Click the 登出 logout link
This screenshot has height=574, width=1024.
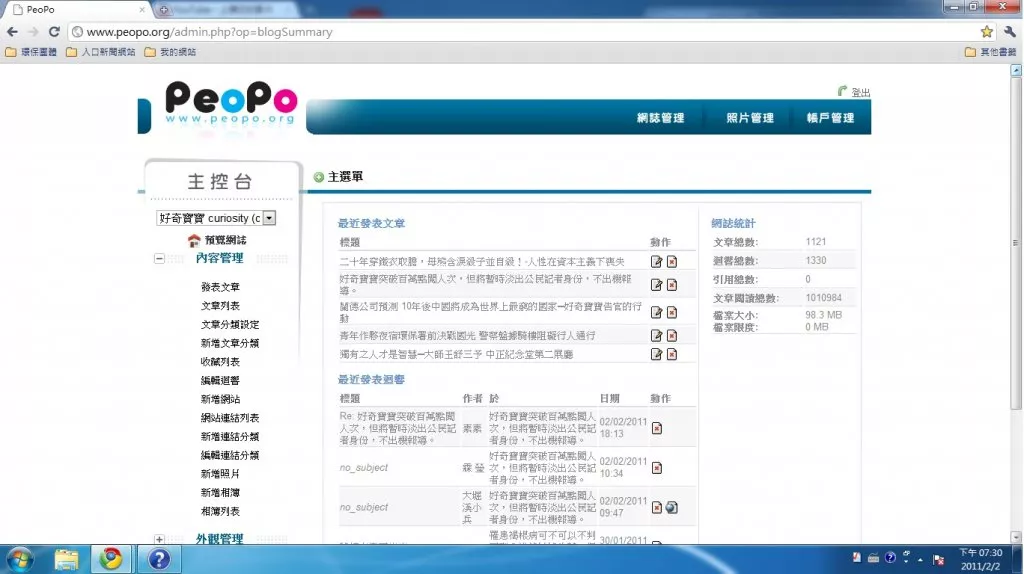(860, 92)
